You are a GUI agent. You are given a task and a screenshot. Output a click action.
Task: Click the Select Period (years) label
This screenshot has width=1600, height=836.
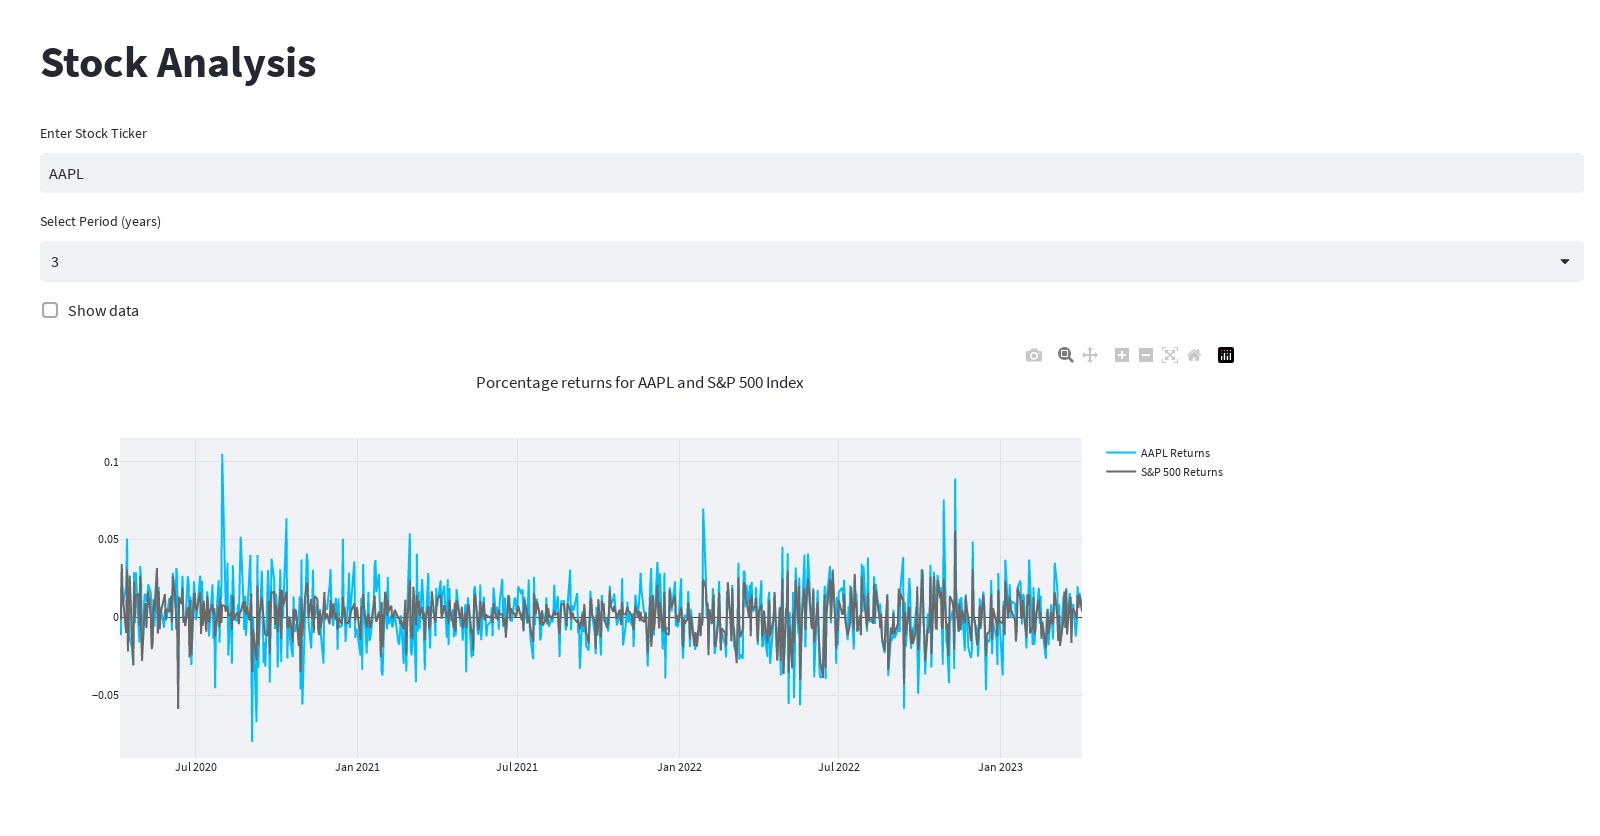point(100,221)
